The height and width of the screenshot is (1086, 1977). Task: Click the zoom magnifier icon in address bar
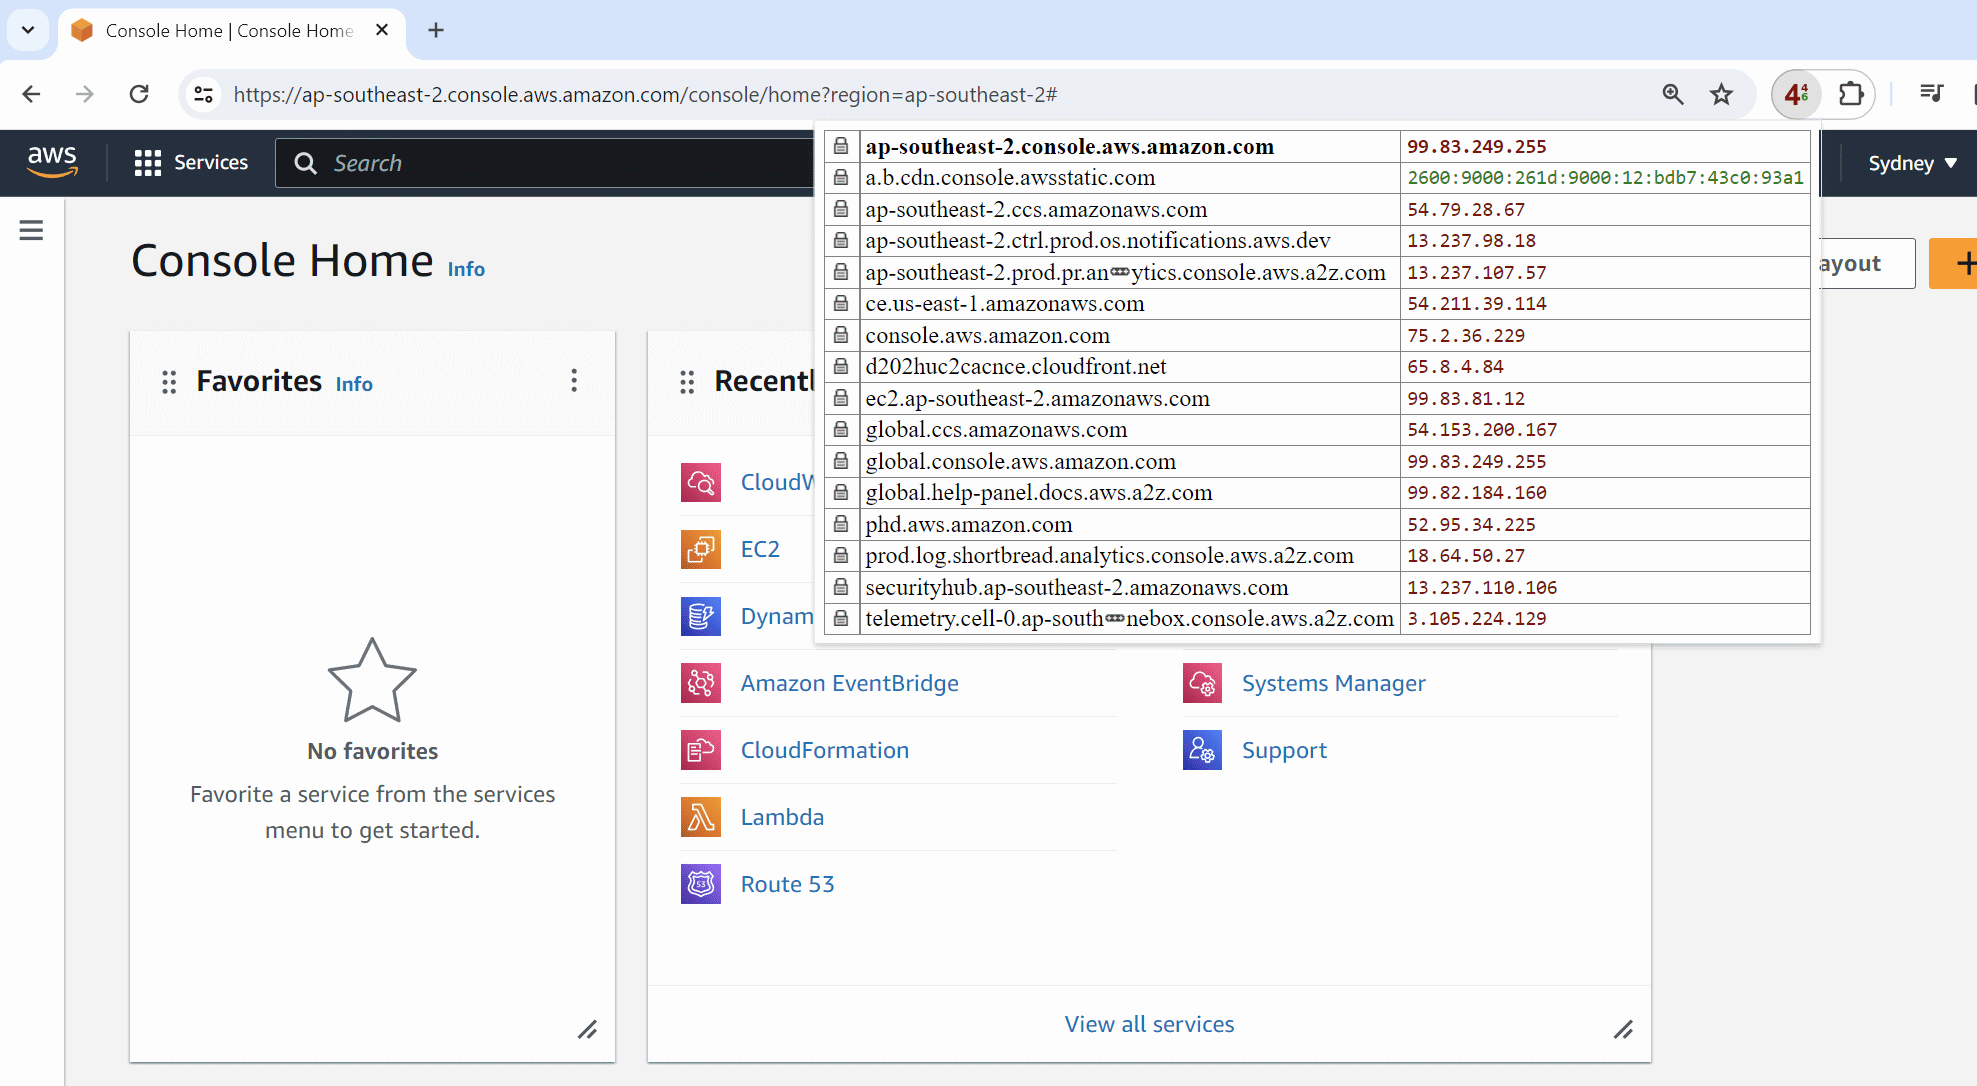click(1673, 94)
